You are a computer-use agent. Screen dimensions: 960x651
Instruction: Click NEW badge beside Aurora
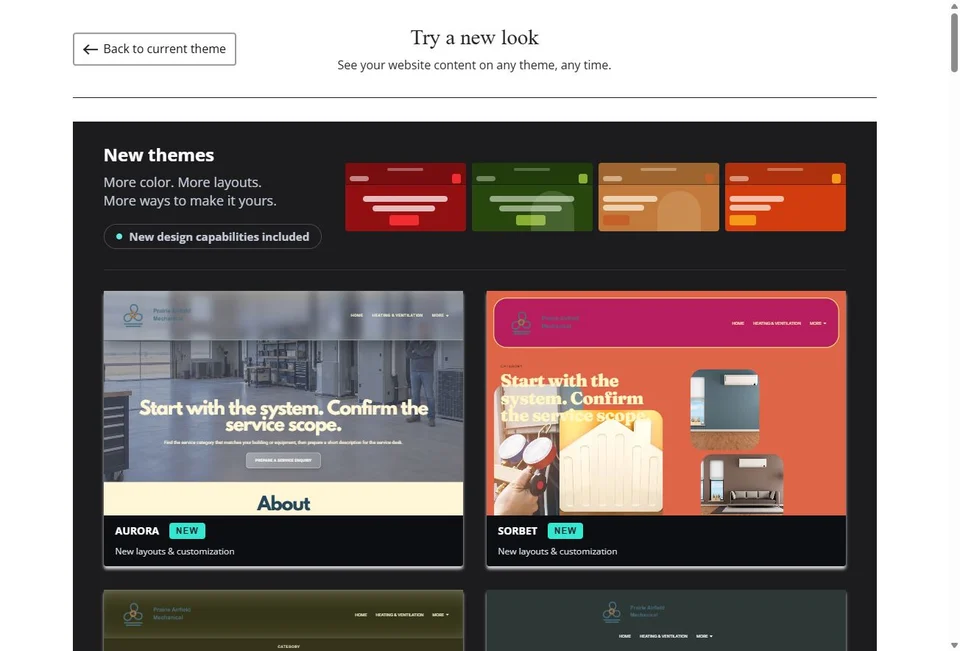[x=187, y=531]
